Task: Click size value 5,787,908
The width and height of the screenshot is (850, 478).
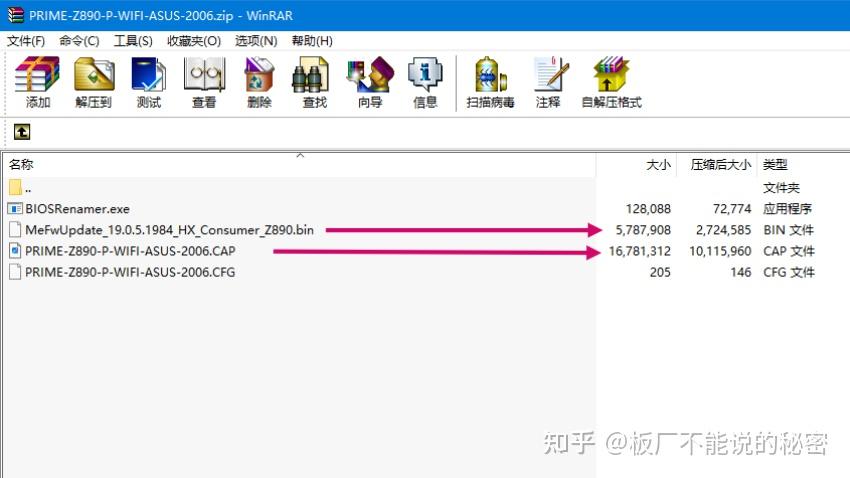Action: click(x=643, y=230)
